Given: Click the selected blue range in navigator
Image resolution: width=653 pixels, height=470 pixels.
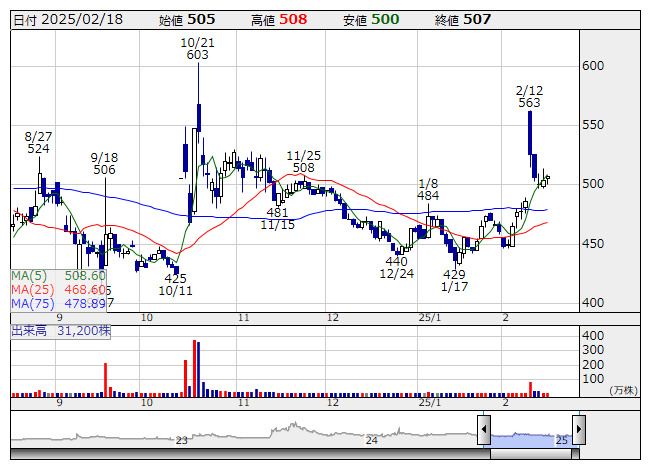Looking at the screenshot, I should click(x=531, y=440).
